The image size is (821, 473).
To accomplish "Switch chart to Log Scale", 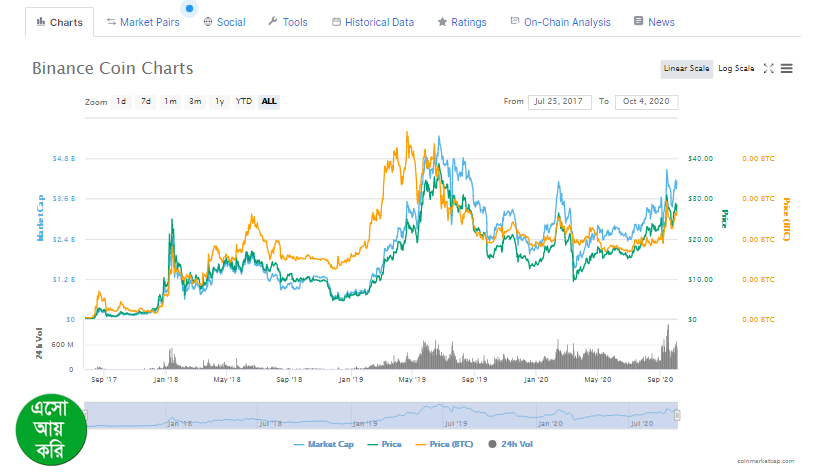I will (x=736, y=68).
